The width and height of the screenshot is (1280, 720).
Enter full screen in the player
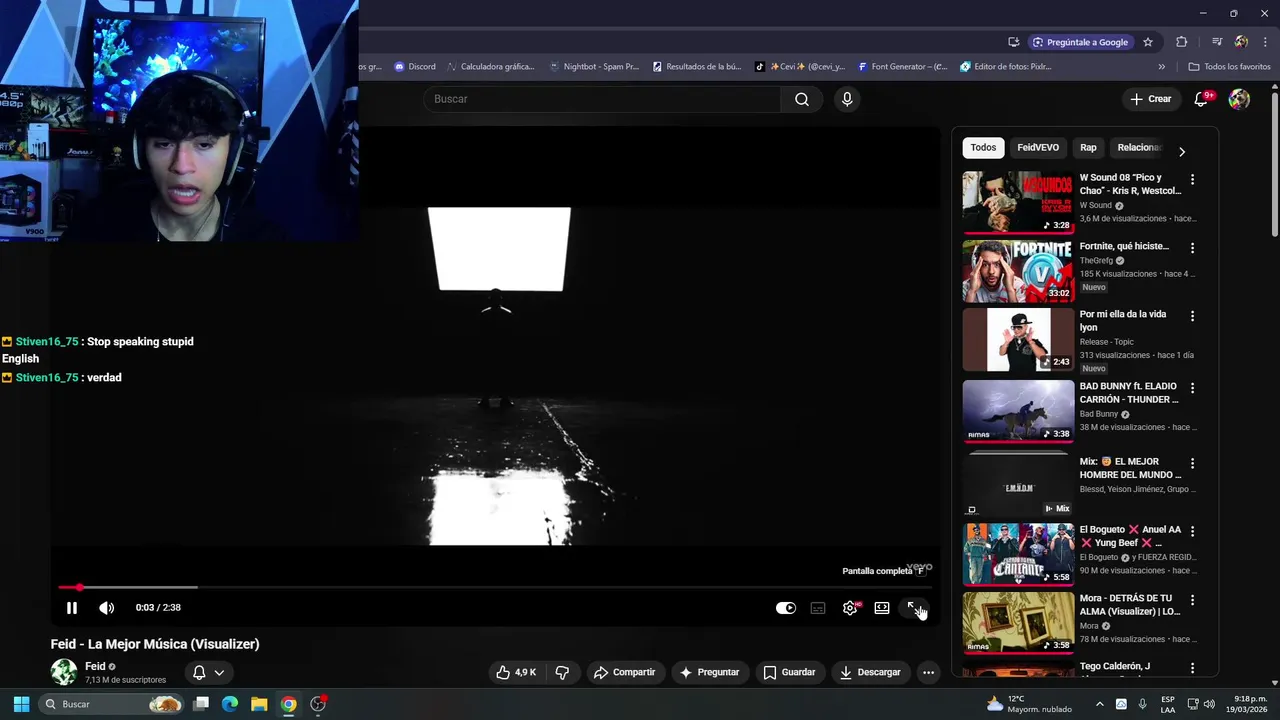(913, 608)
